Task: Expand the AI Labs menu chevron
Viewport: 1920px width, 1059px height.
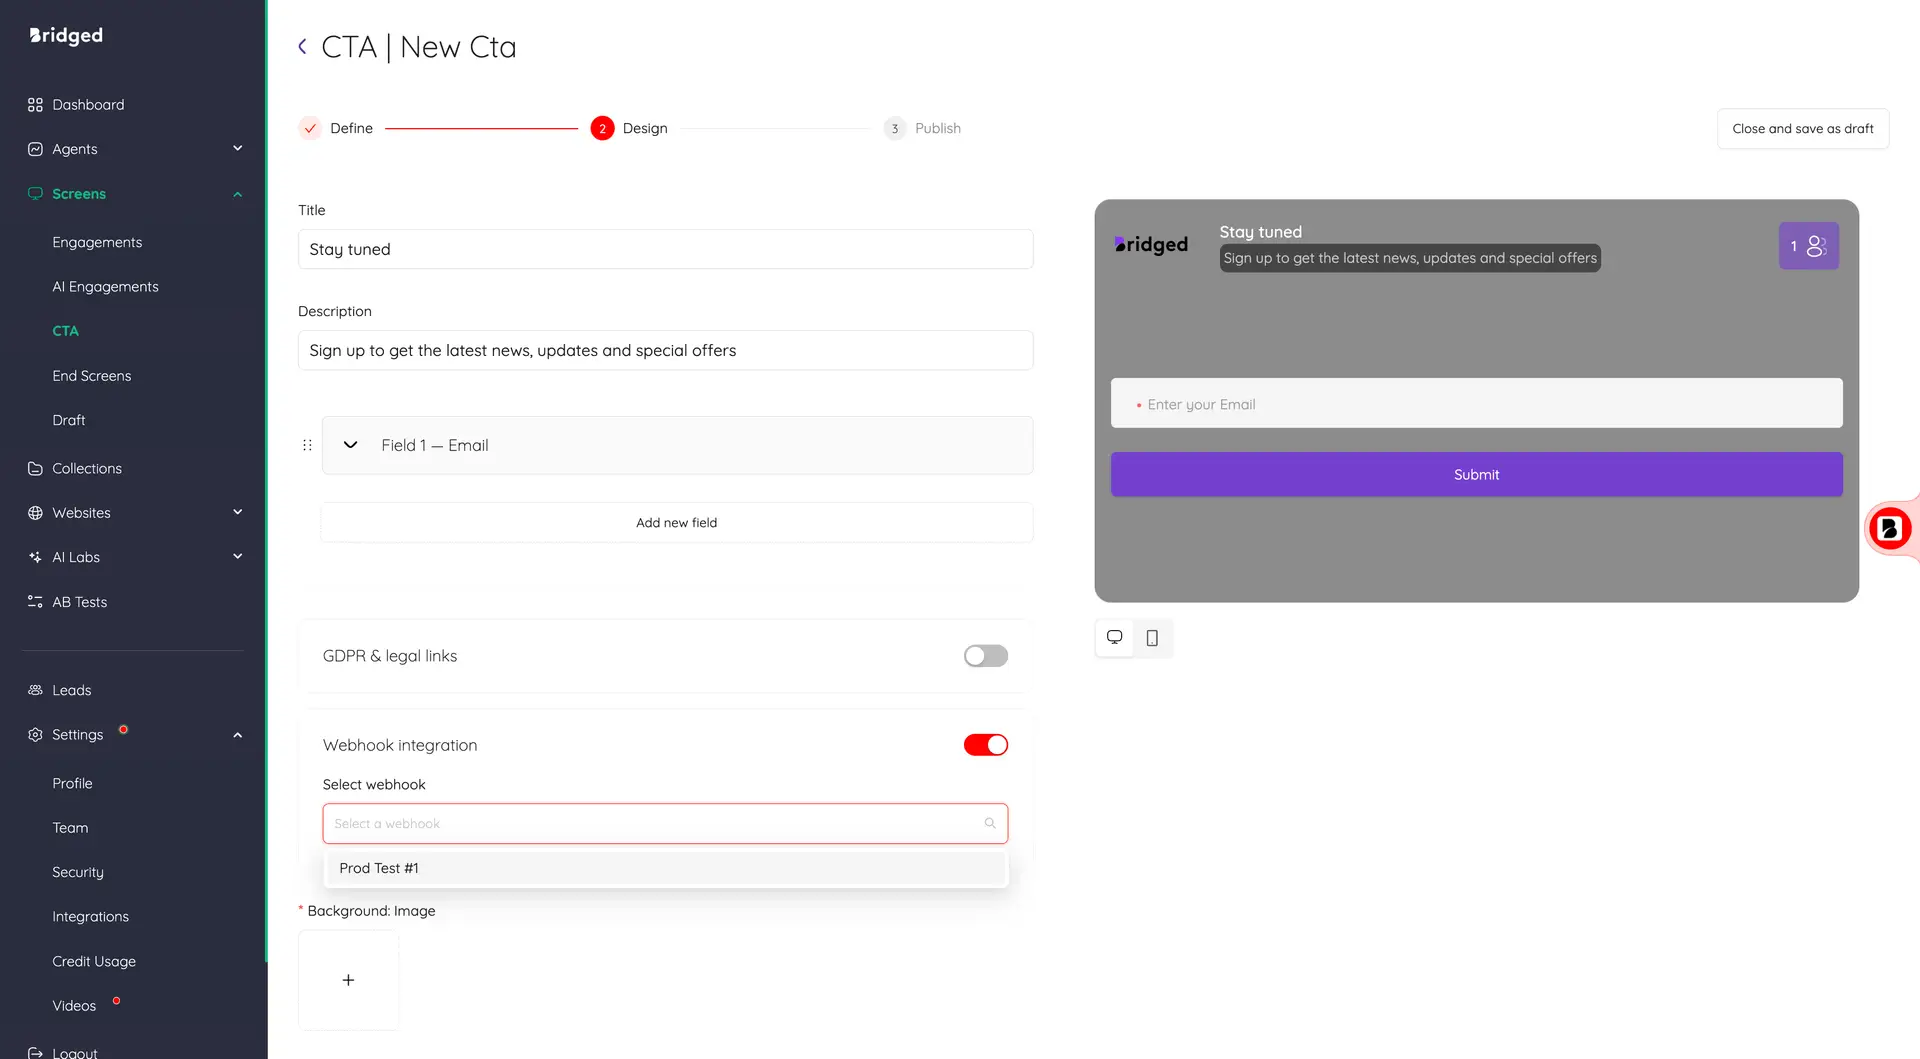Action: 238,557
